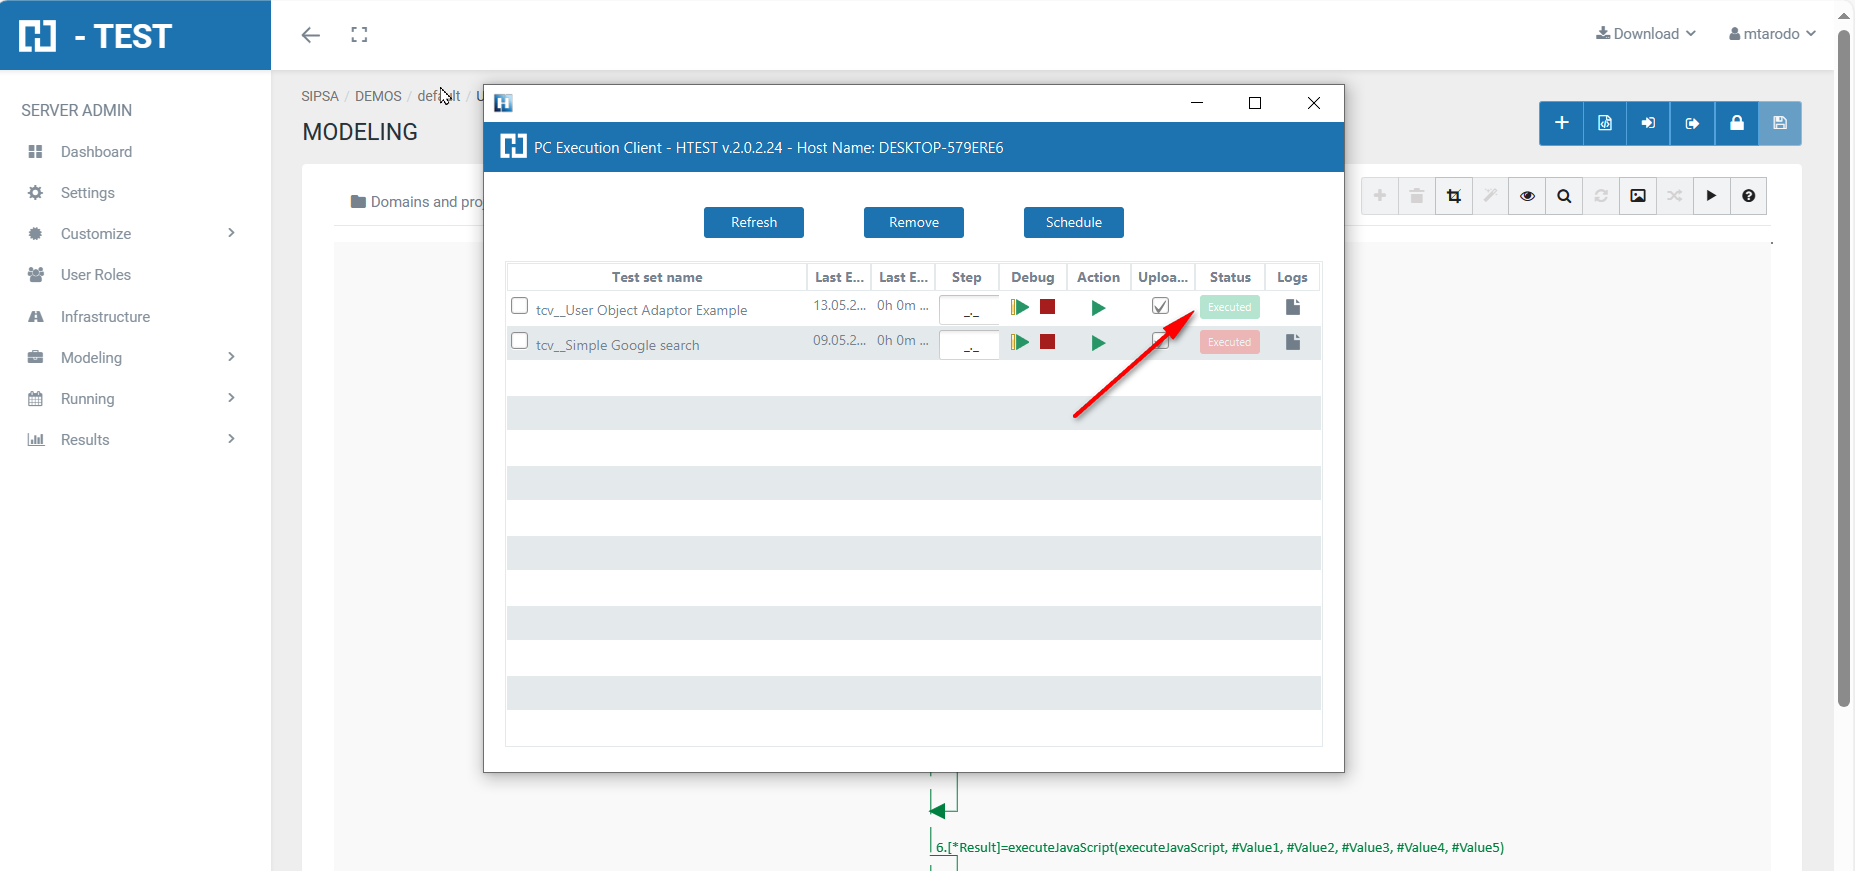The height and width of the screenshot is (871, 1855).
Task: Open the Download dropdown
Action: tap(1646, 34)
